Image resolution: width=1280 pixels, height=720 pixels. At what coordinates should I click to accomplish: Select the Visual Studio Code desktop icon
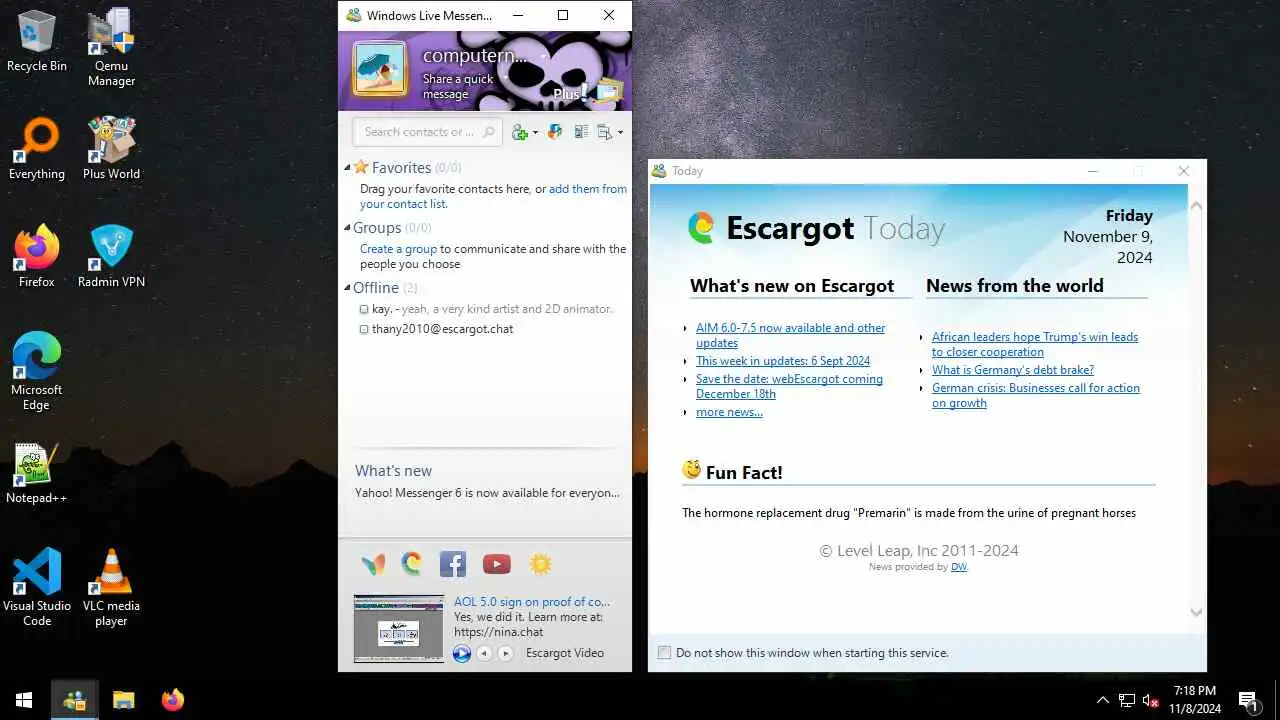[37, 587]
